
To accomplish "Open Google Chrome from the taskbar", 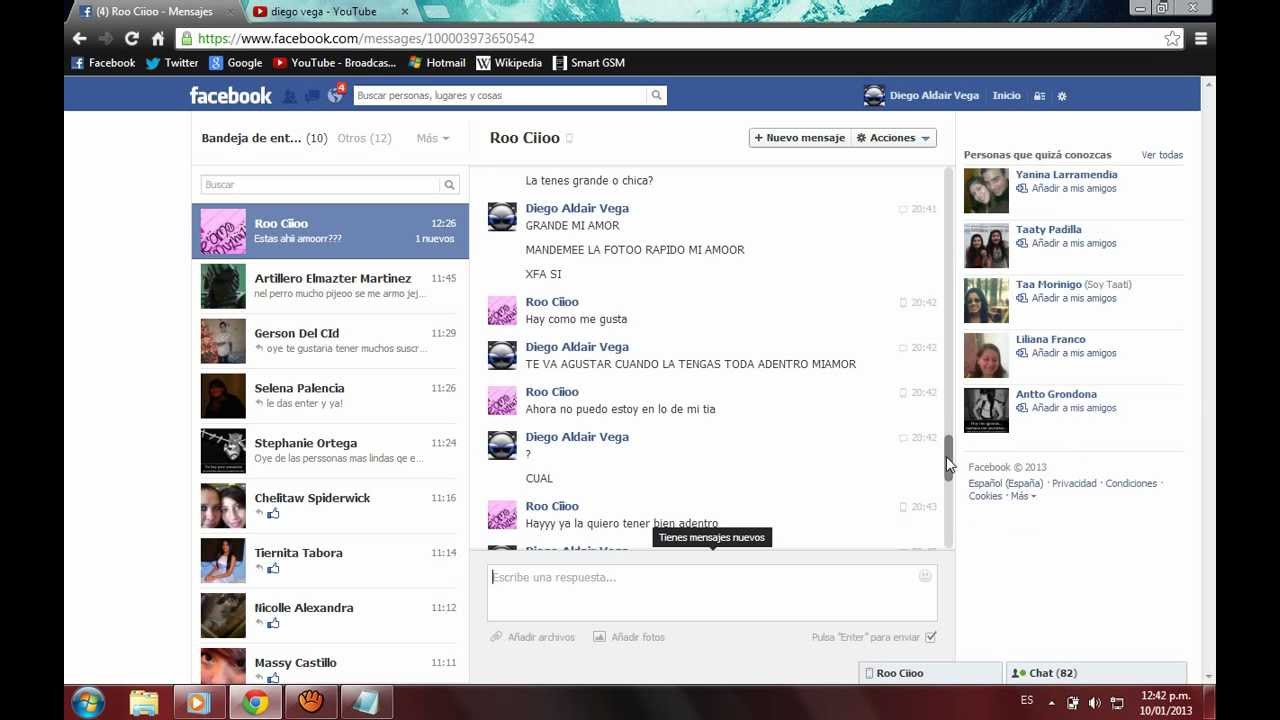I will click(255, 702).
